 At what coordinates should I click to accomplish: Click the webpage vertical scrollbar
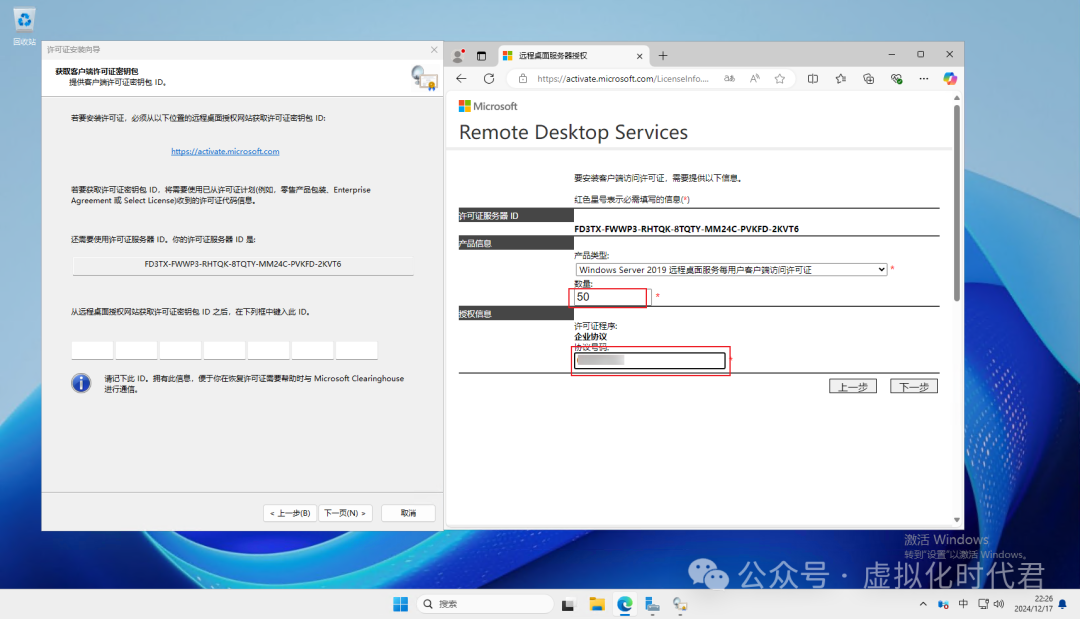(x=956, y=200)
